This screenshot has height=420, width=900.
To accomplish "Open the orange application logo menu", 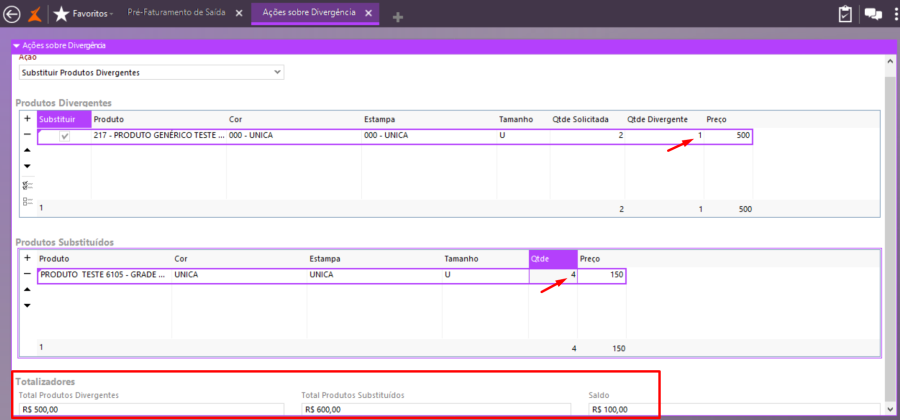I will 35,13.
